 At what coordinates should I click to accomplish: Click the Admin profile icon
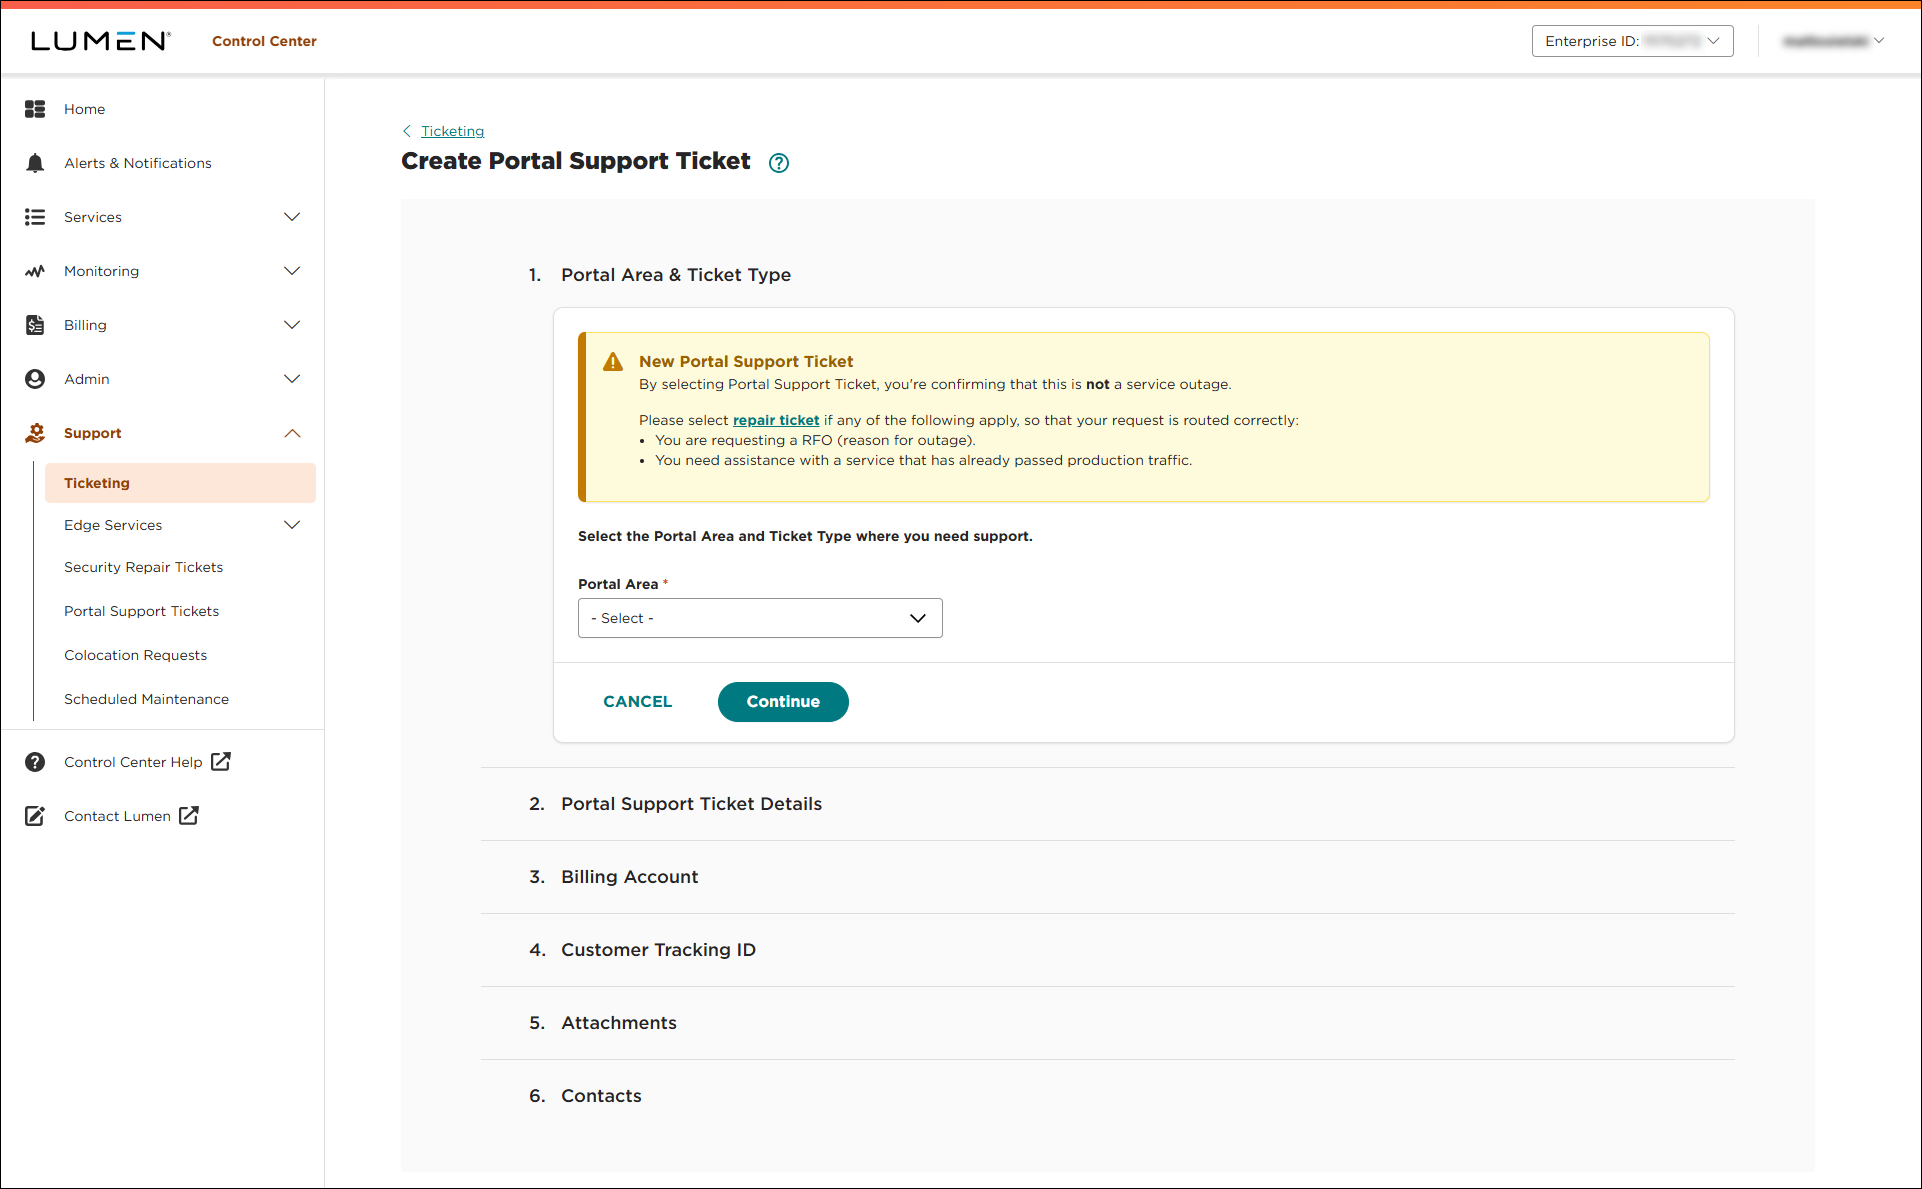(35, 379)
